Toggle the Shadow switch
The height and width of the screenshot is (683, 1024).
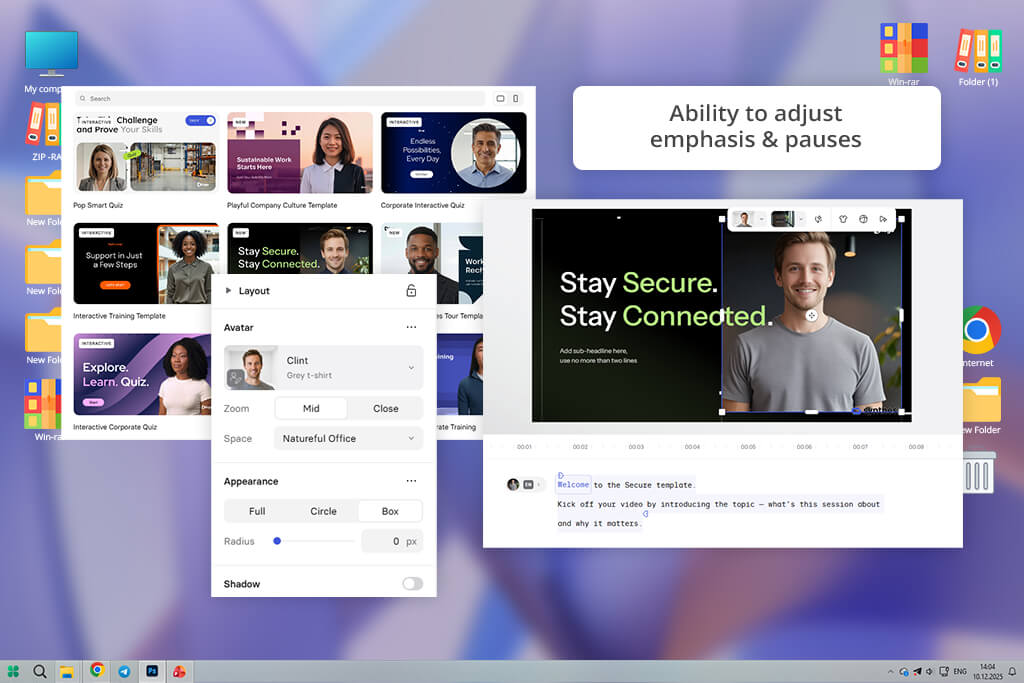coord(412,584)
